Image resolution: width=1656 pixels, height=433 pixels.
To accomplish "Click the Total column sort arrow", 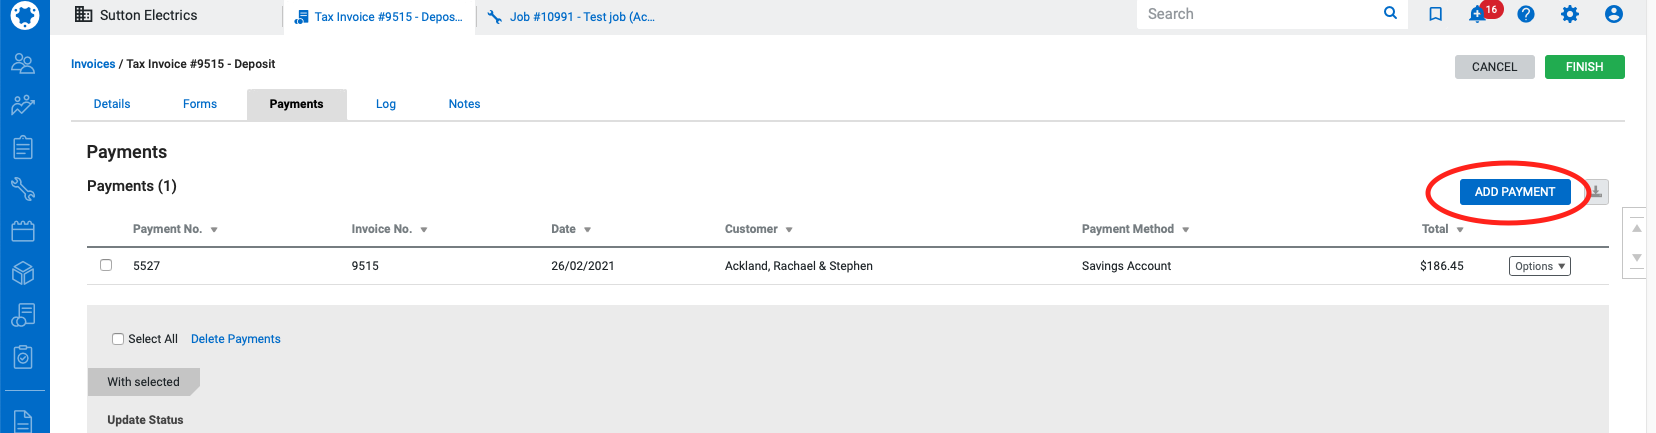I will [1460, 230].
